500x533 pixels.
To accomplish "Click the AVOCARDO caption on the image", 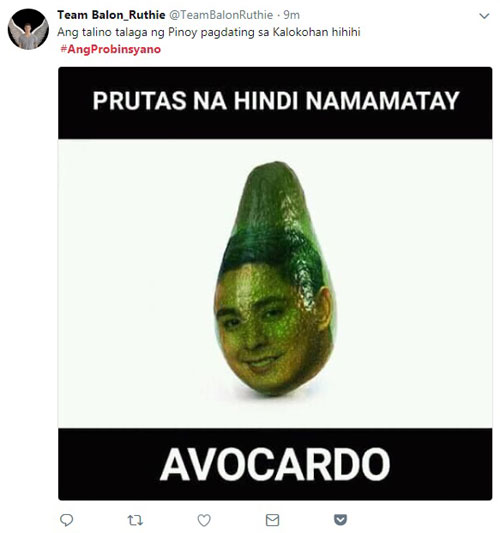I will (275, 464).
